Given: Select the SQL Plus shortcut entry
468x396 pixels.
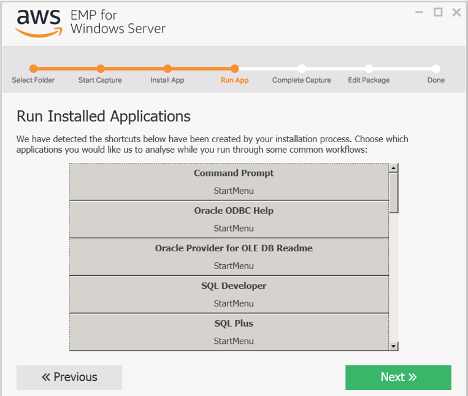Looking at the screenshot, I should pos(229,332).
